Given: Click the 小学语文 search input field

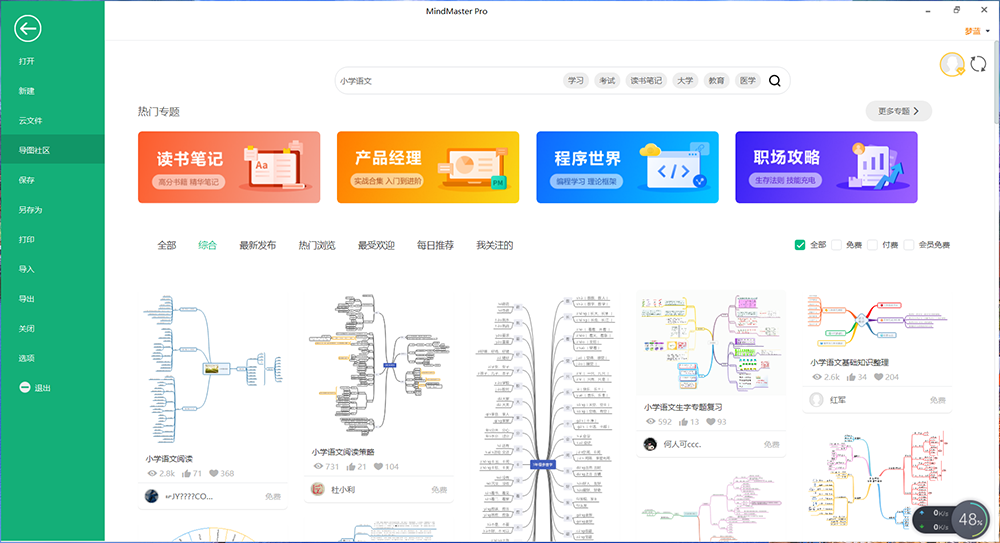Looking at the screenshot, I should [x=446, y=81].
